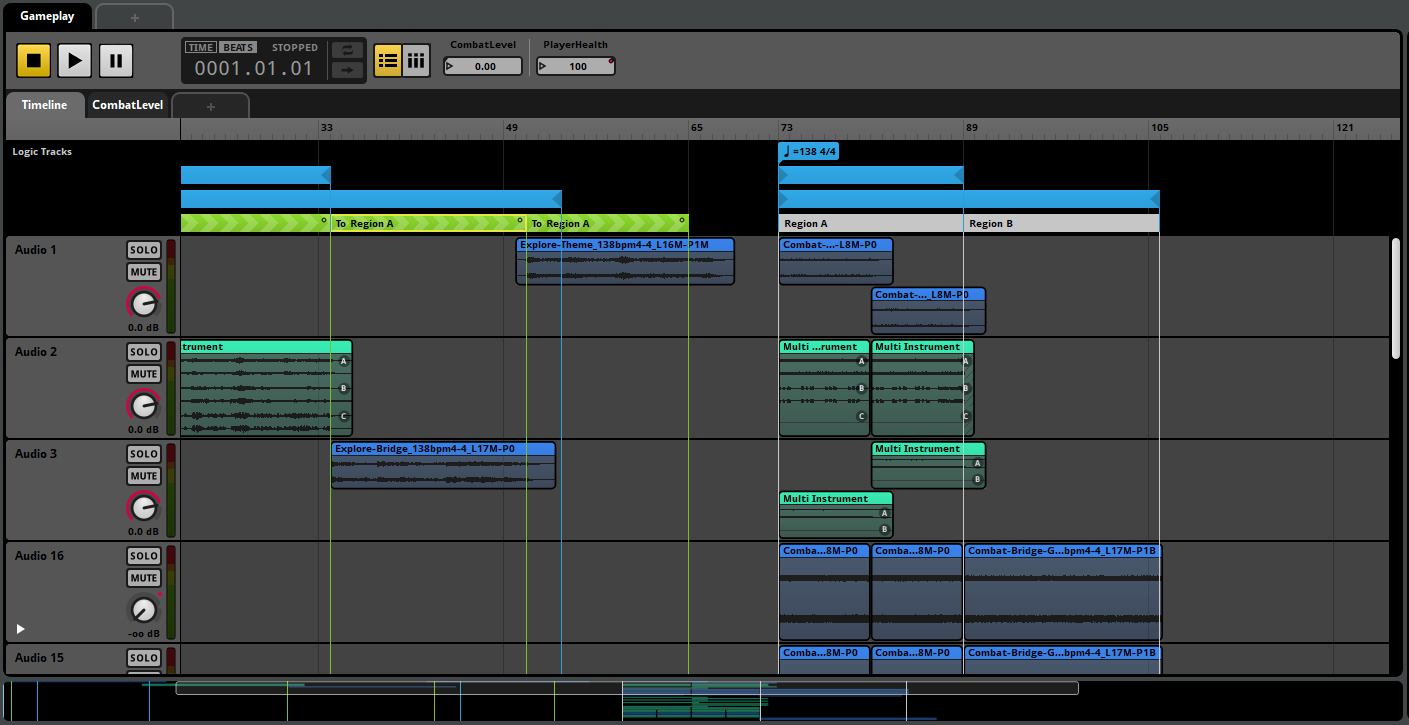Select the Region B marker
Image resolution: width=1409 pixels, height=725 pixels.
[x=1061, y=224]
